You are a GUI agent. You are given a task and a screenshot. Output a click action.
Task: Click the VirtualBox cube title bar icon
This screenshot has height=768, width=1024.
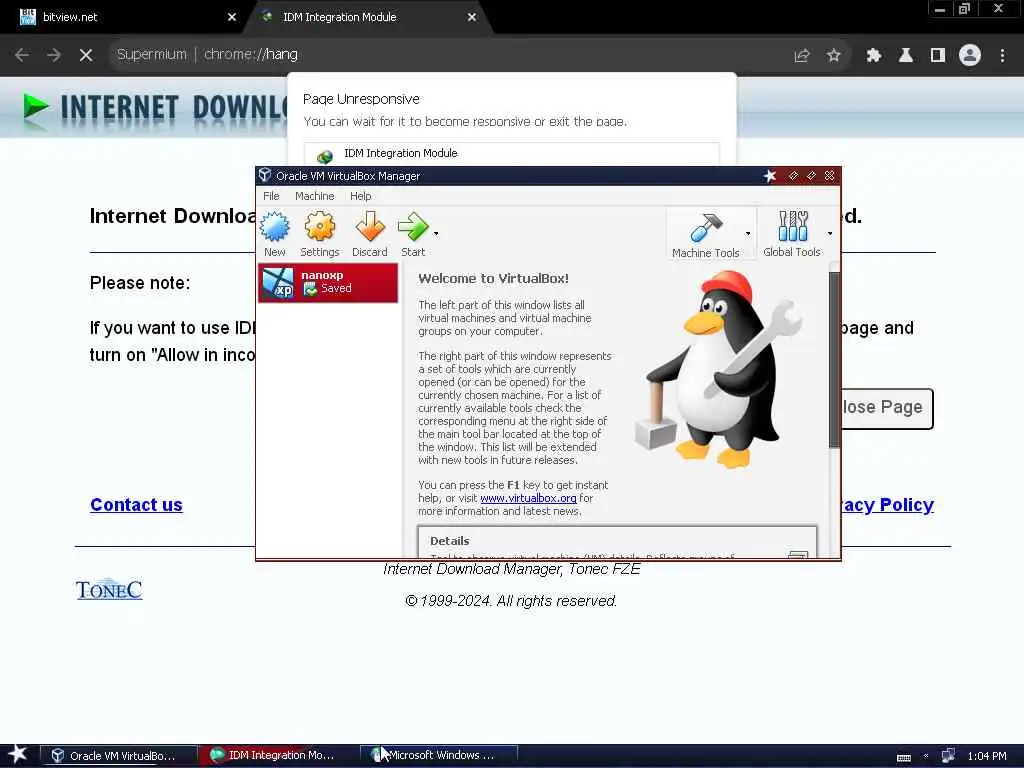tap(264, 175)
